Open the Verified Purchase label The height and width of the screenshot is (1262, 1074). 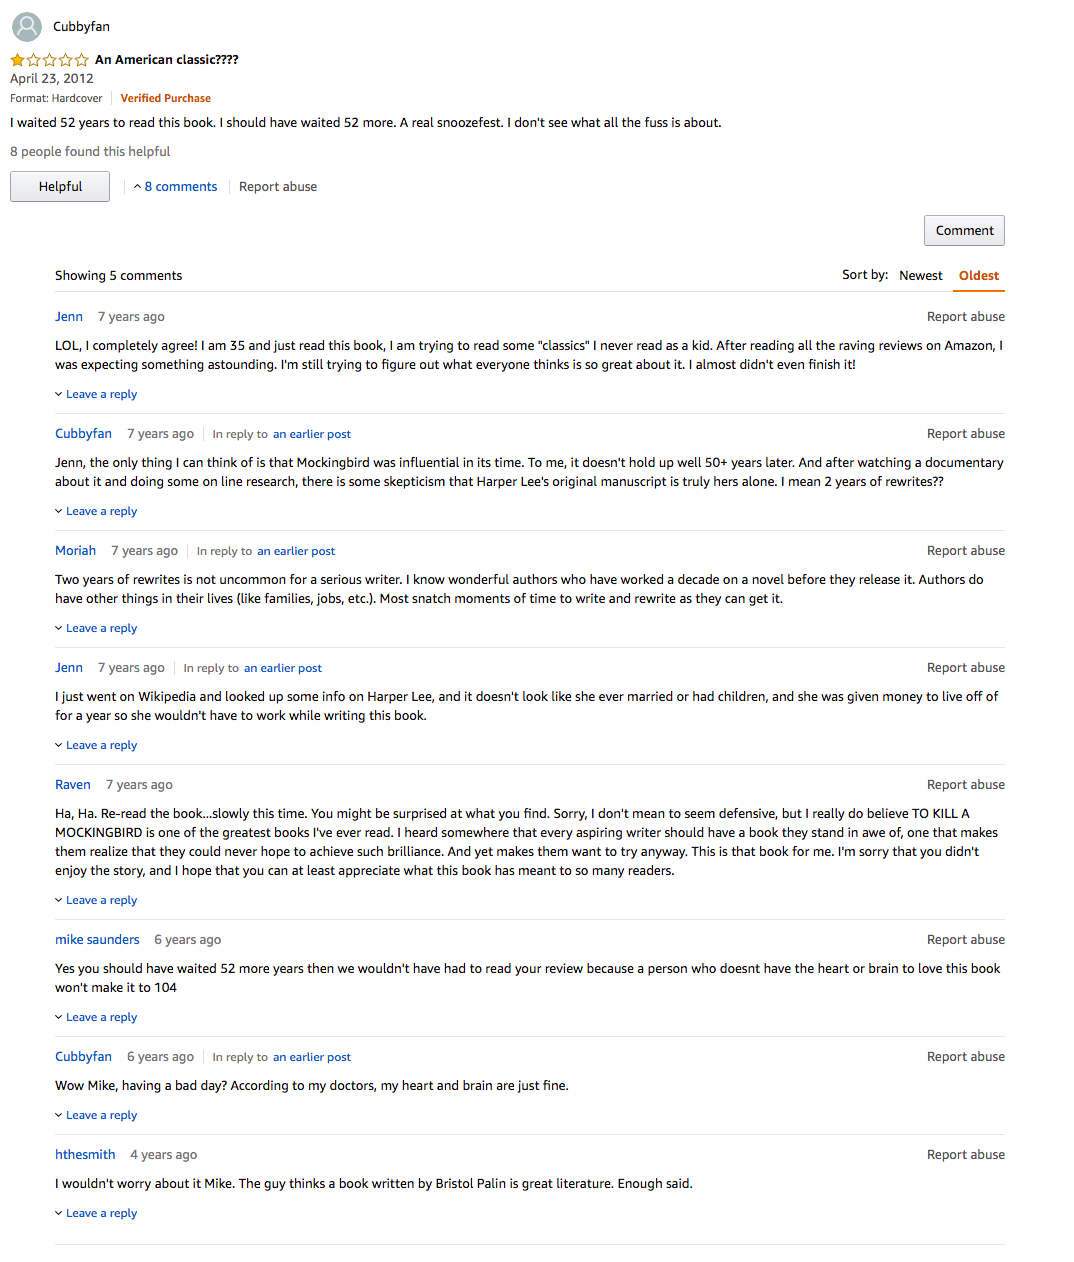pyautogui.click(x=166, y=98)
